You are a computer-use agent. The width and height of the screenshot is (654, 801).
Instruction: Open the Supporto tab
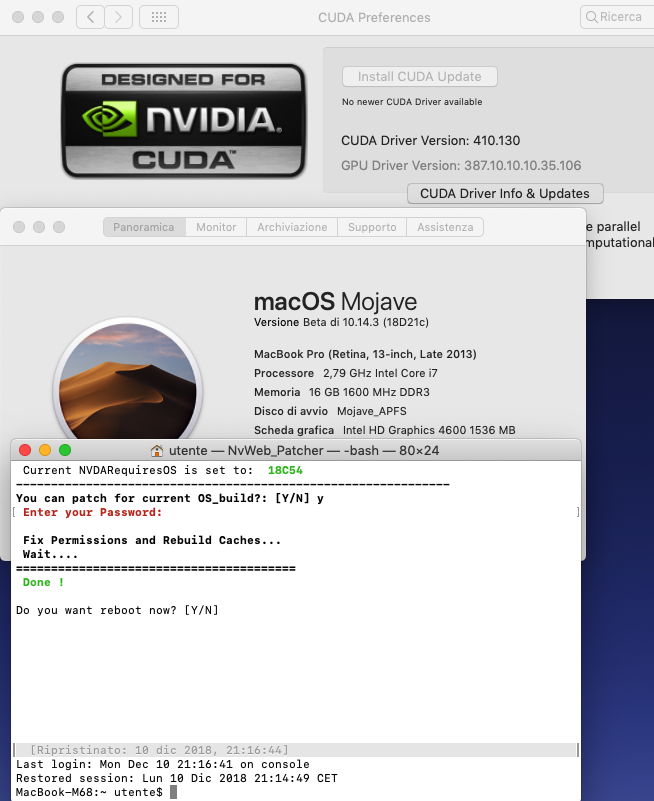point(372,227)
